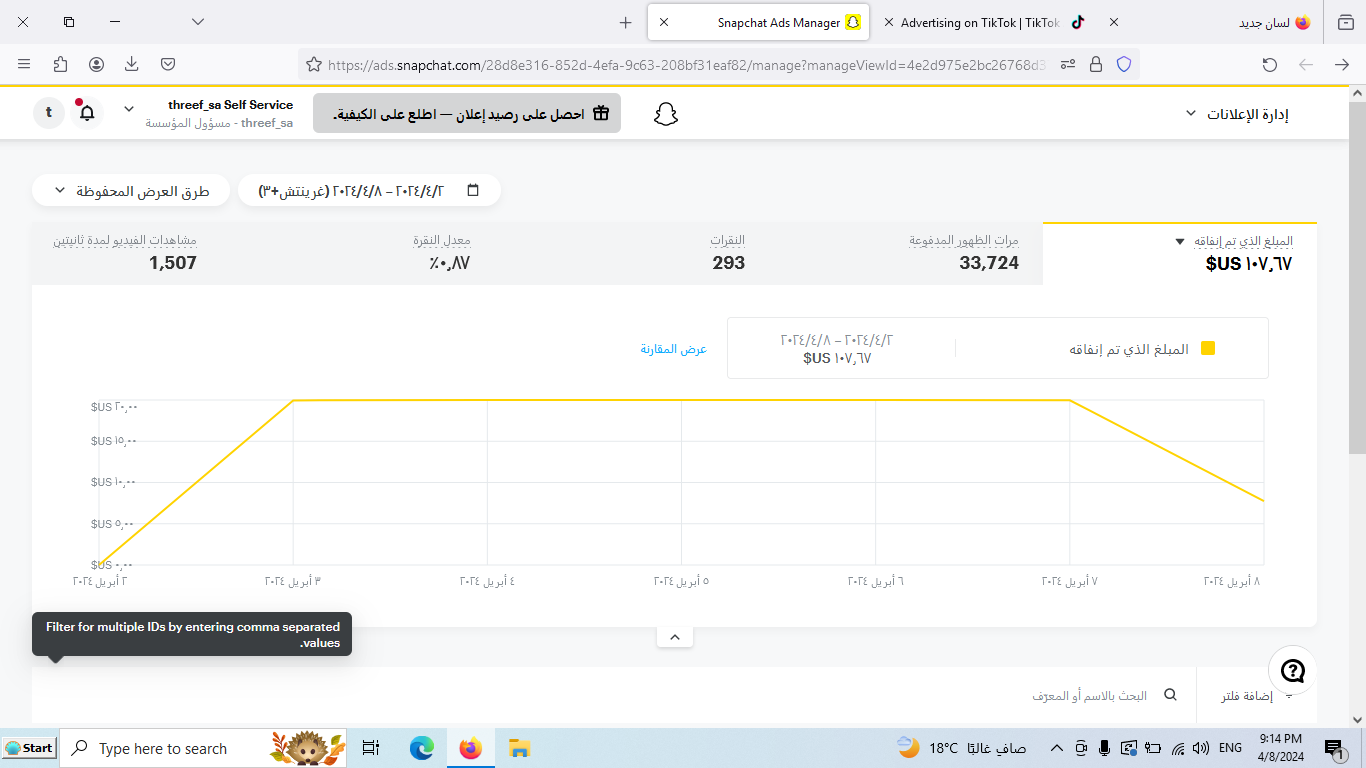The height and width of the screenshot is (768, 1366).
Task: Click the yellow spend legend swatch
Action: (x=1208, y=348)
